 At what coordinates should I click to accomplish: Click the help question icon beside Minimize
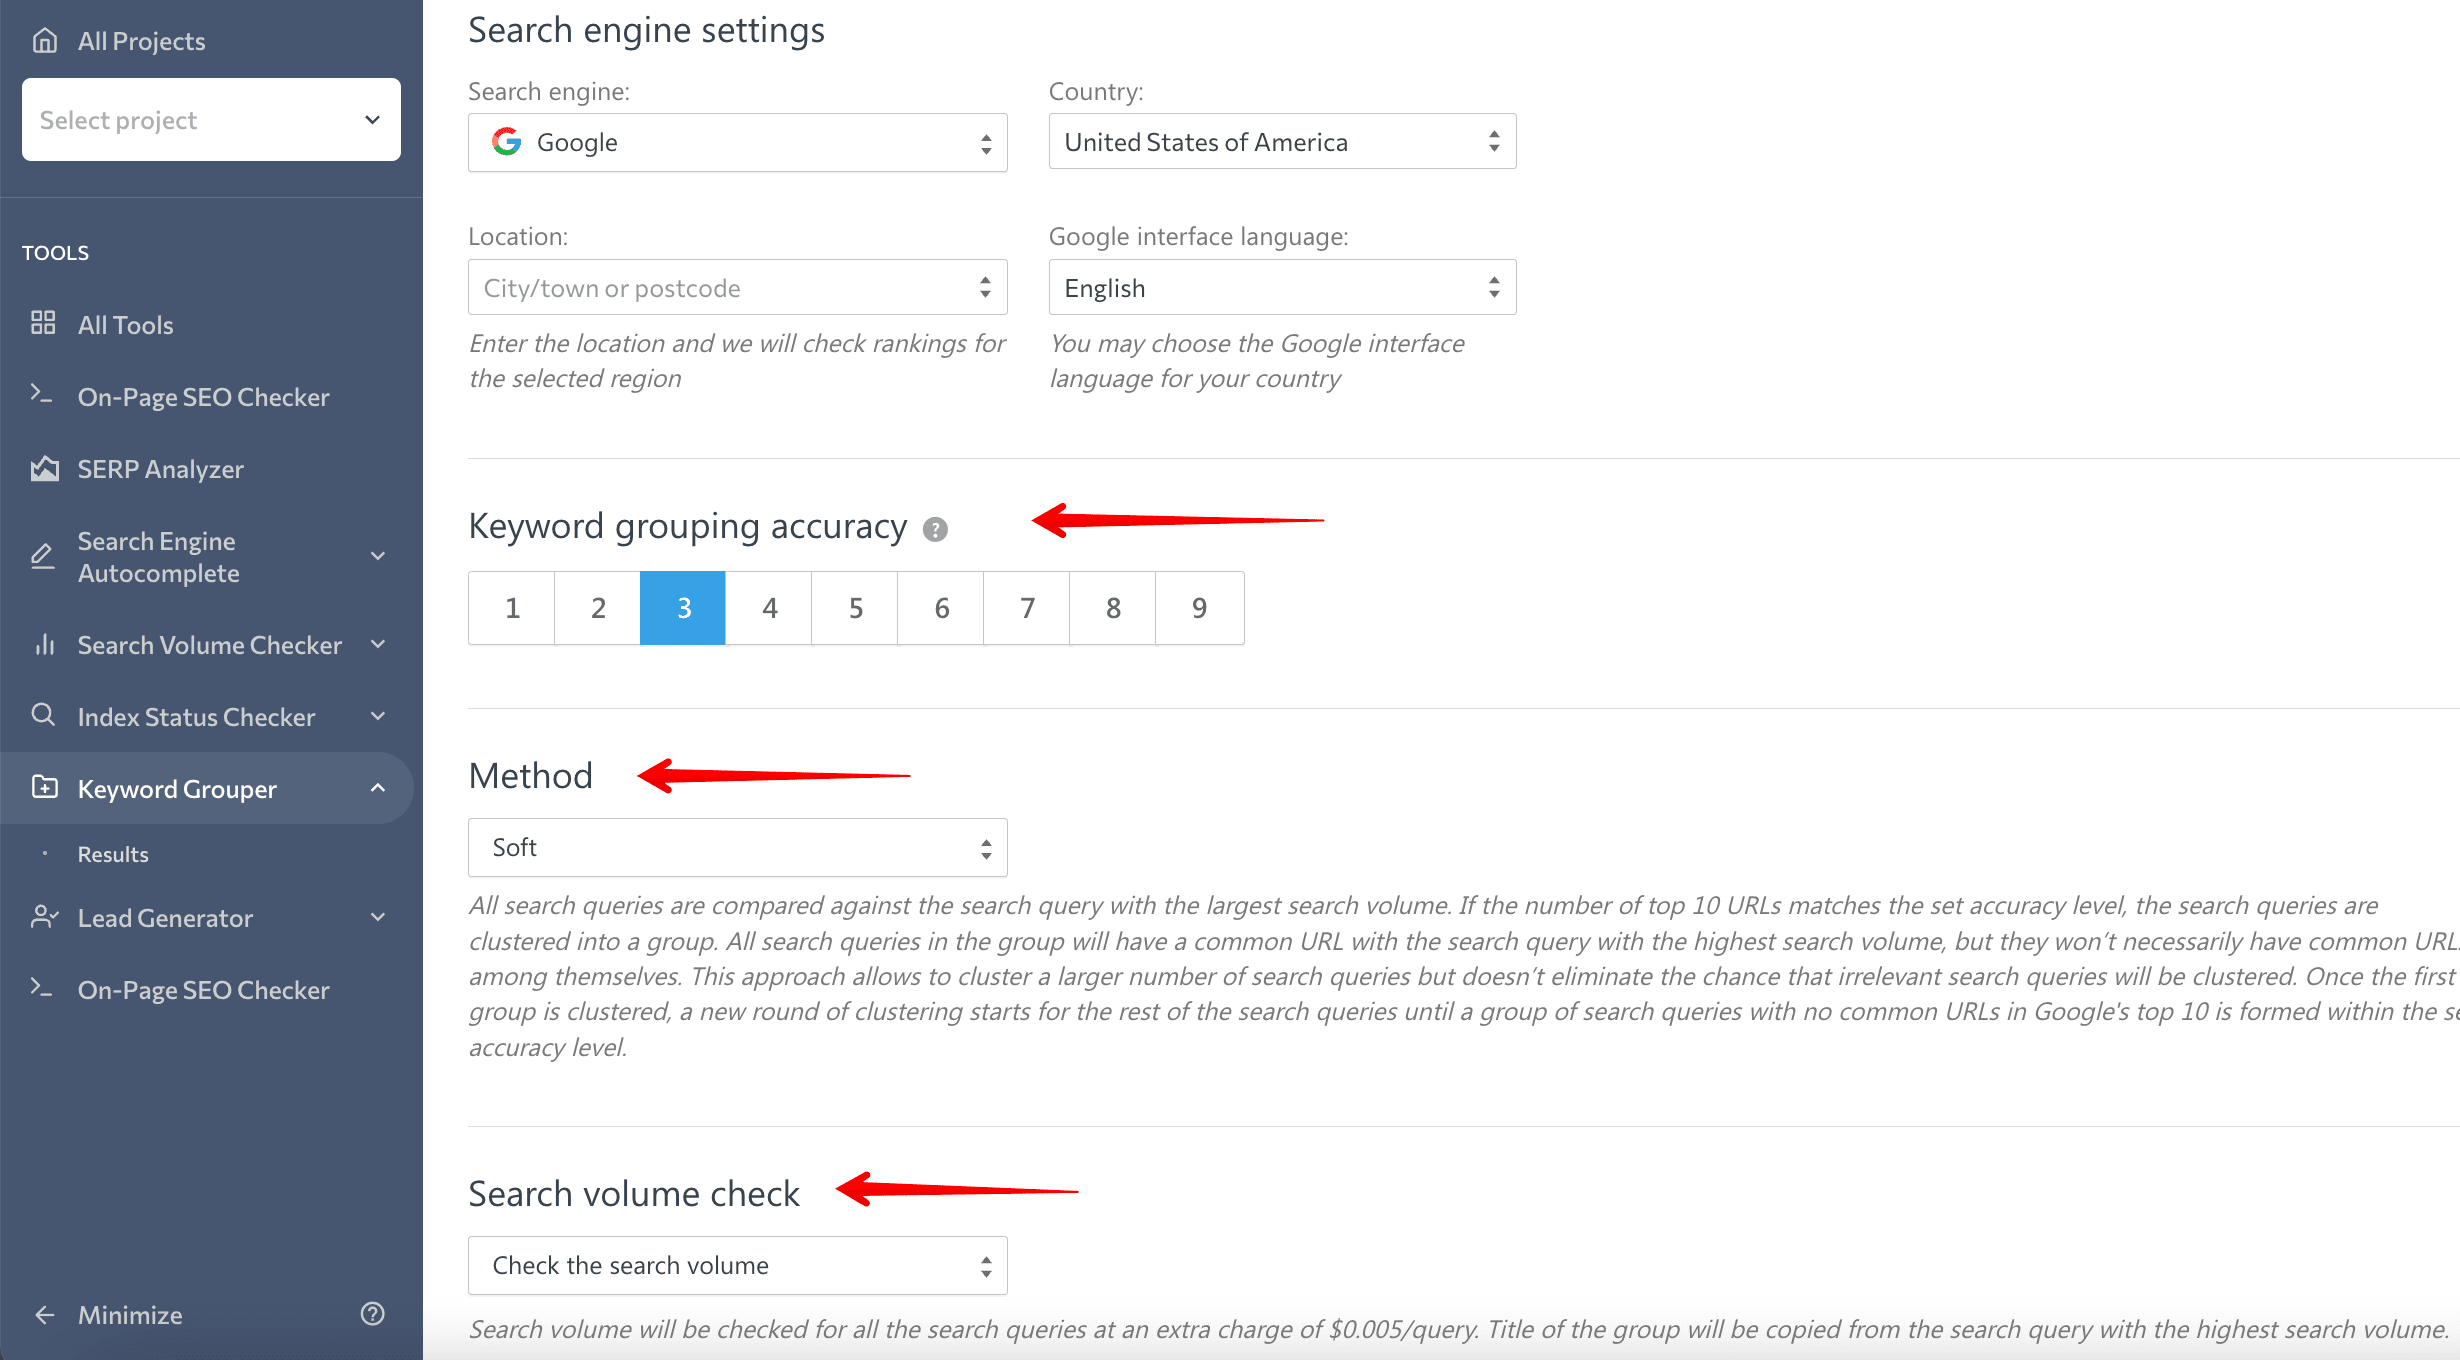pyautogui.click(x=372, y=1314)
